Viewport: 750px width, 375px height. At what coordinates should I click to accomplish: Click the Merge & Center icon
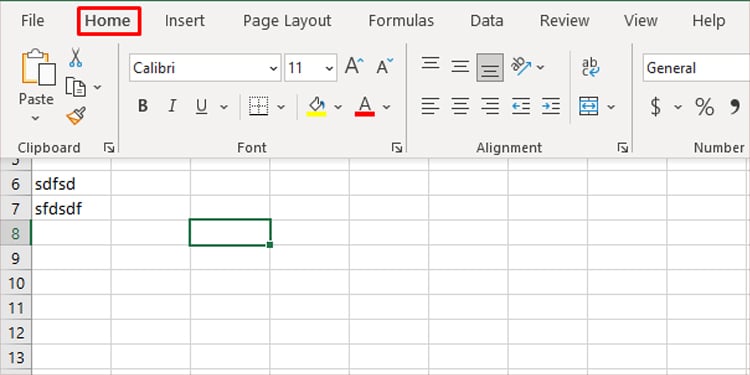click(589, 106)
